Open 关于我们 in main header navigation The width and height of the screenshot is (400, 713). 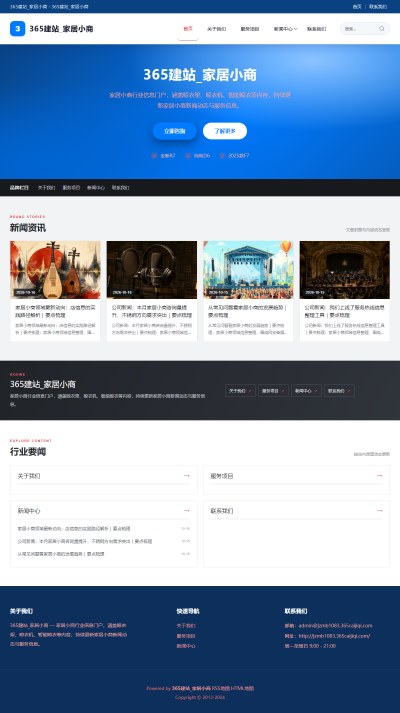(216, 29)
